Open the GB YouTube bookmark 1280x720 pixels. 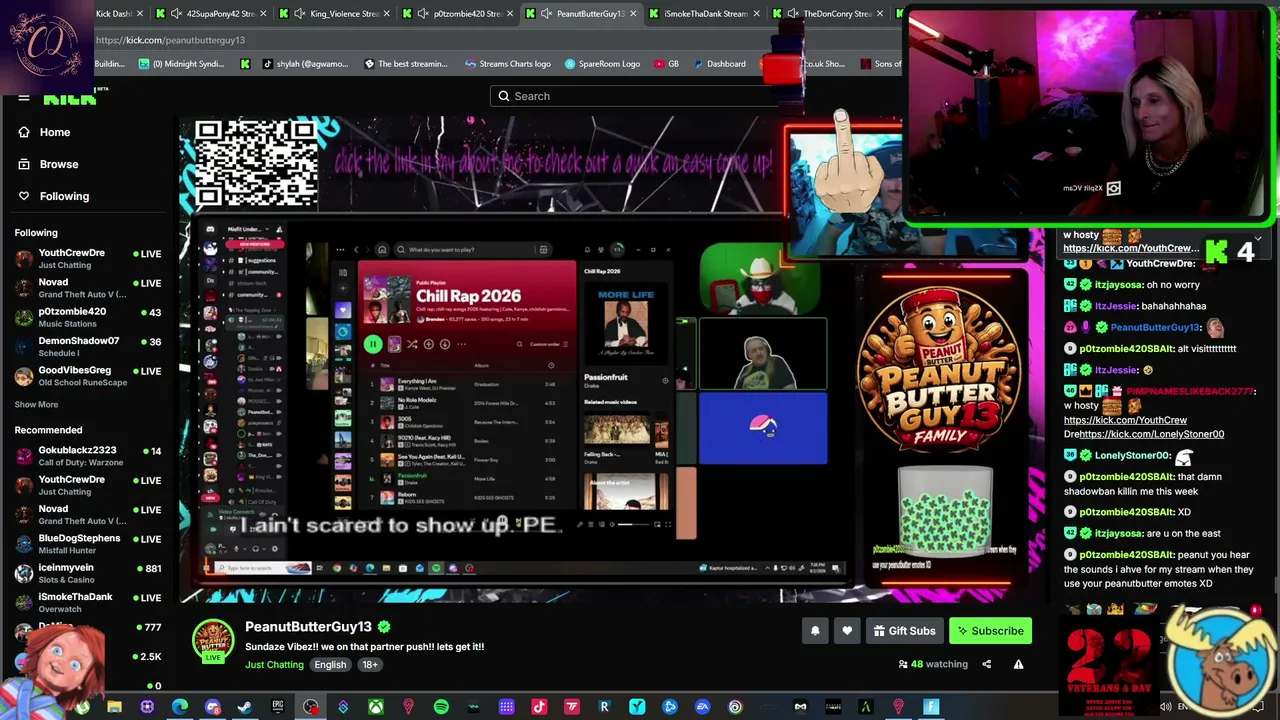(x=667, y=64)
